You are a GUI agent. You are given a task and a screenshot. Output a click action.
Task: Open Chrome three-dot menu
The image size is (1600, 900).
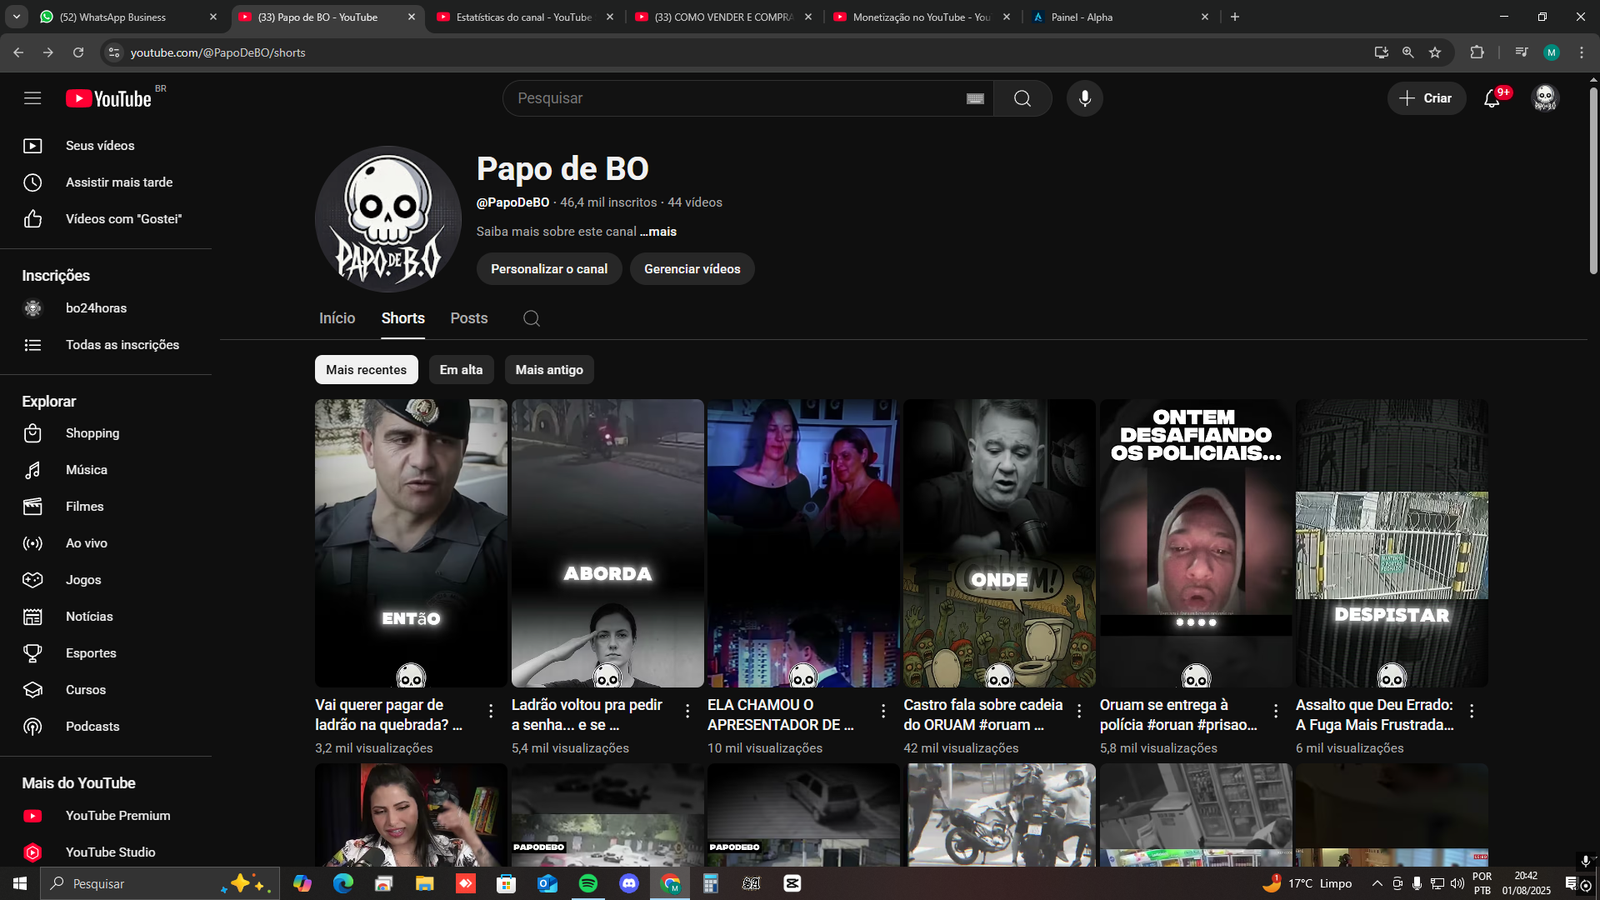tap(1581, 52)
